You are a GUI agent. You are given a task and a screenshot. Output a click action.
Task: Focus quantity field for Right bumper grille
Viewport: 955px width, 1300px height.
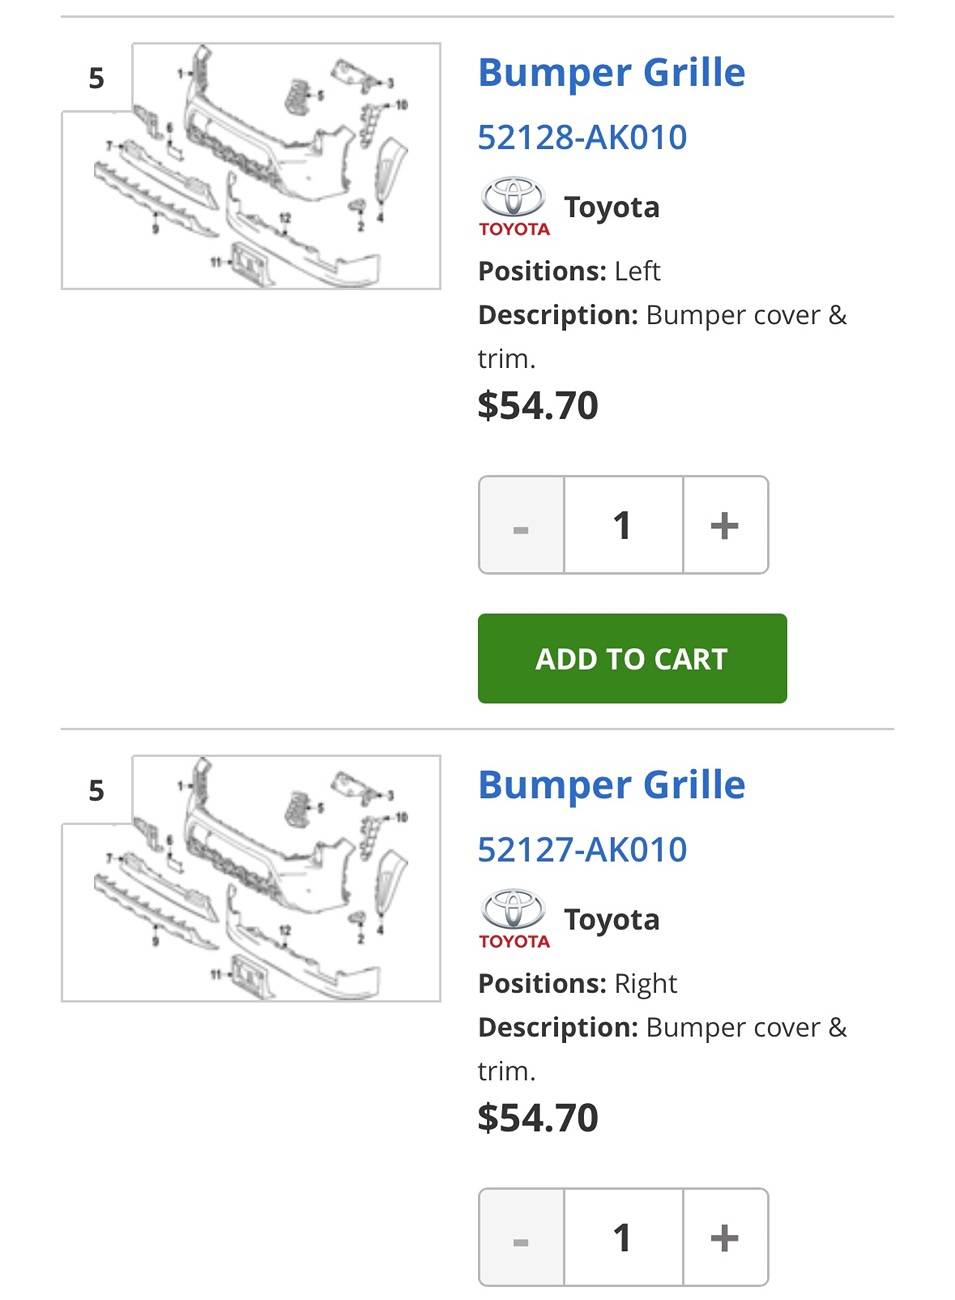623,1237
